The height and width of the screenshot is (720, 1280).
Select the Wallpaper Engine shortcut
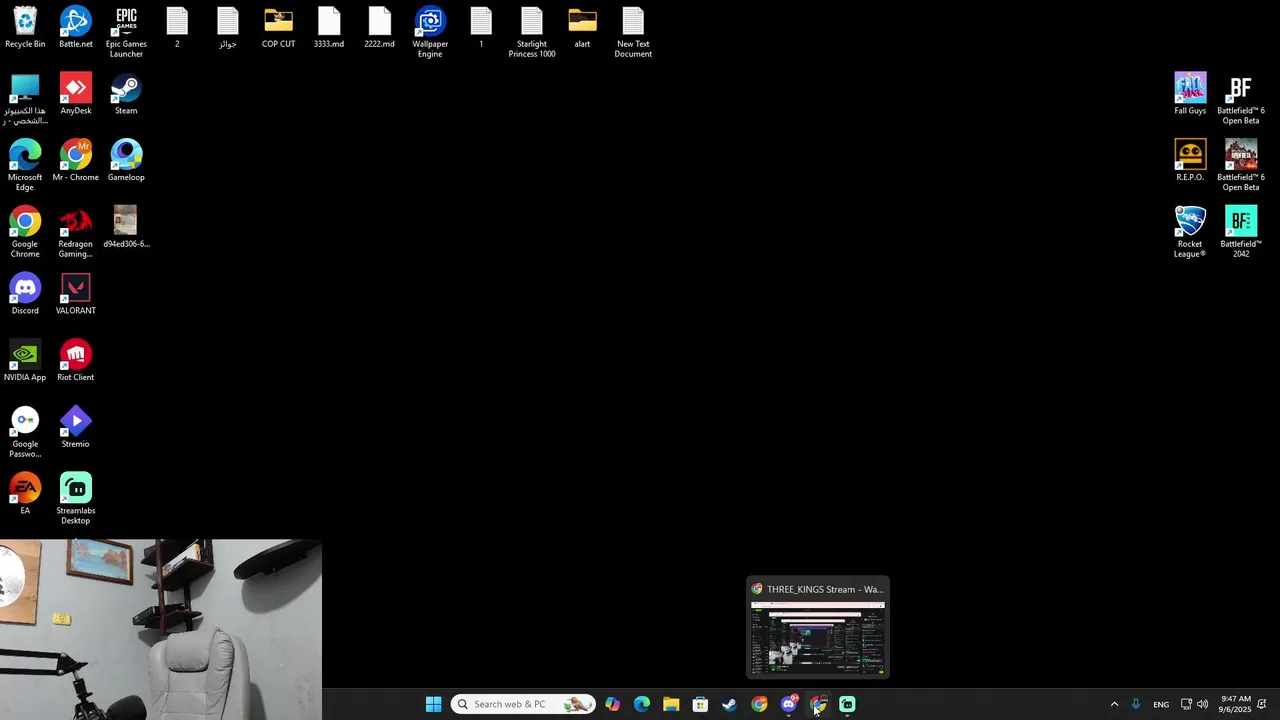click(x=430, y=33)
